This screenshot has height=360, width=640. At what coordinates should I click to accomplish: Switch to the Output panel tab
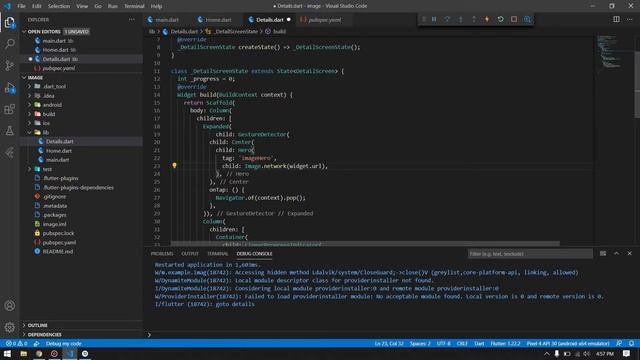190,253
